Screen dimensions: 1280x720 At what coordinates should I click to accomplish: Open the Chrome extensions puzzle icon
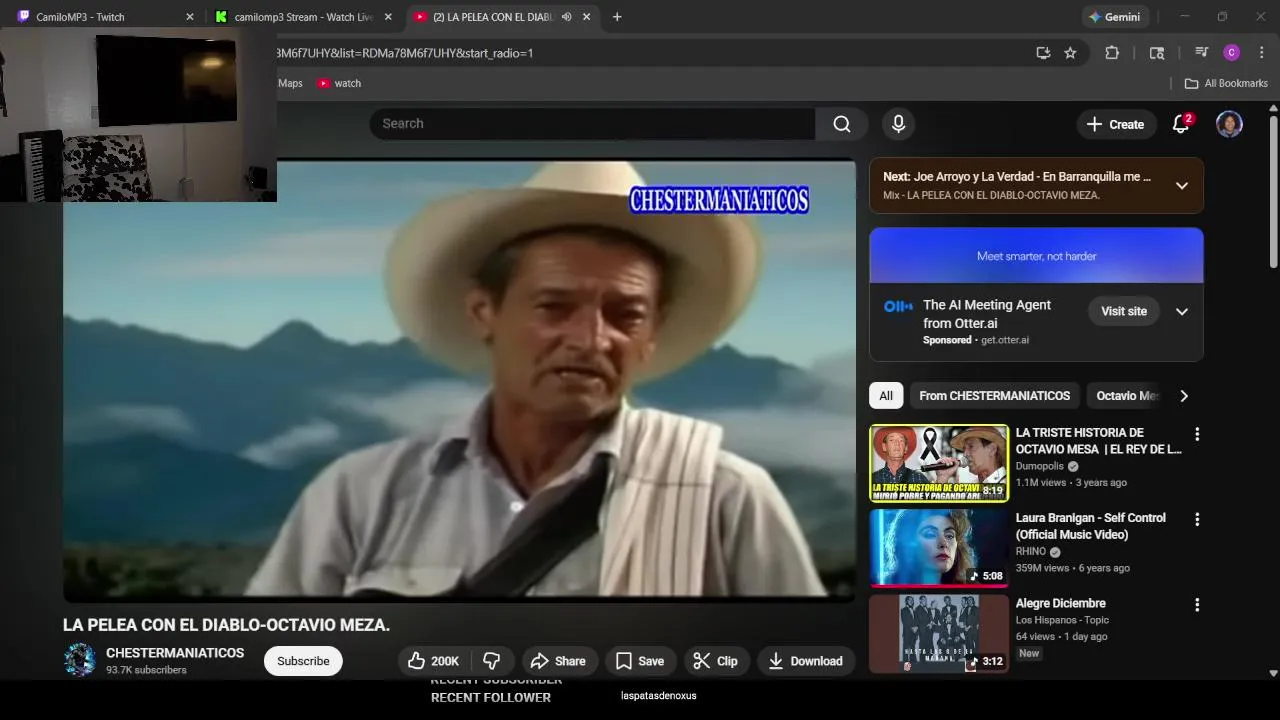tap(1112, 53)
